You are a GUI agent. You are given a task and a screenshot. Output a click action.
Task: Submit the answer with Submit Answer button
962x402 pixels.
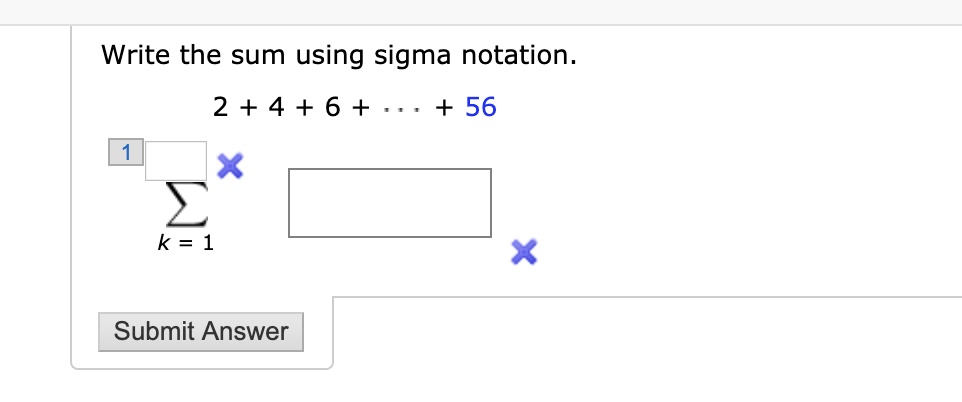(201, 331)
